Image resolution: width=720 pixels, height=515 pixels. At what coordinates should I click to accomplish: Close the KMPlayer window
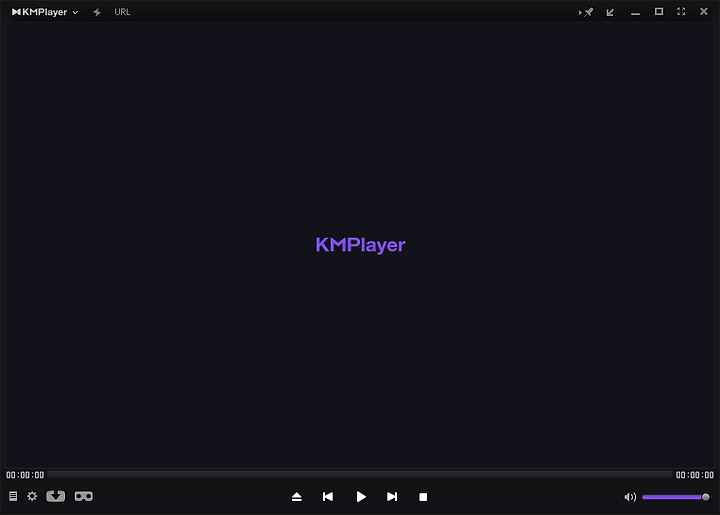[x=703, y=11]
